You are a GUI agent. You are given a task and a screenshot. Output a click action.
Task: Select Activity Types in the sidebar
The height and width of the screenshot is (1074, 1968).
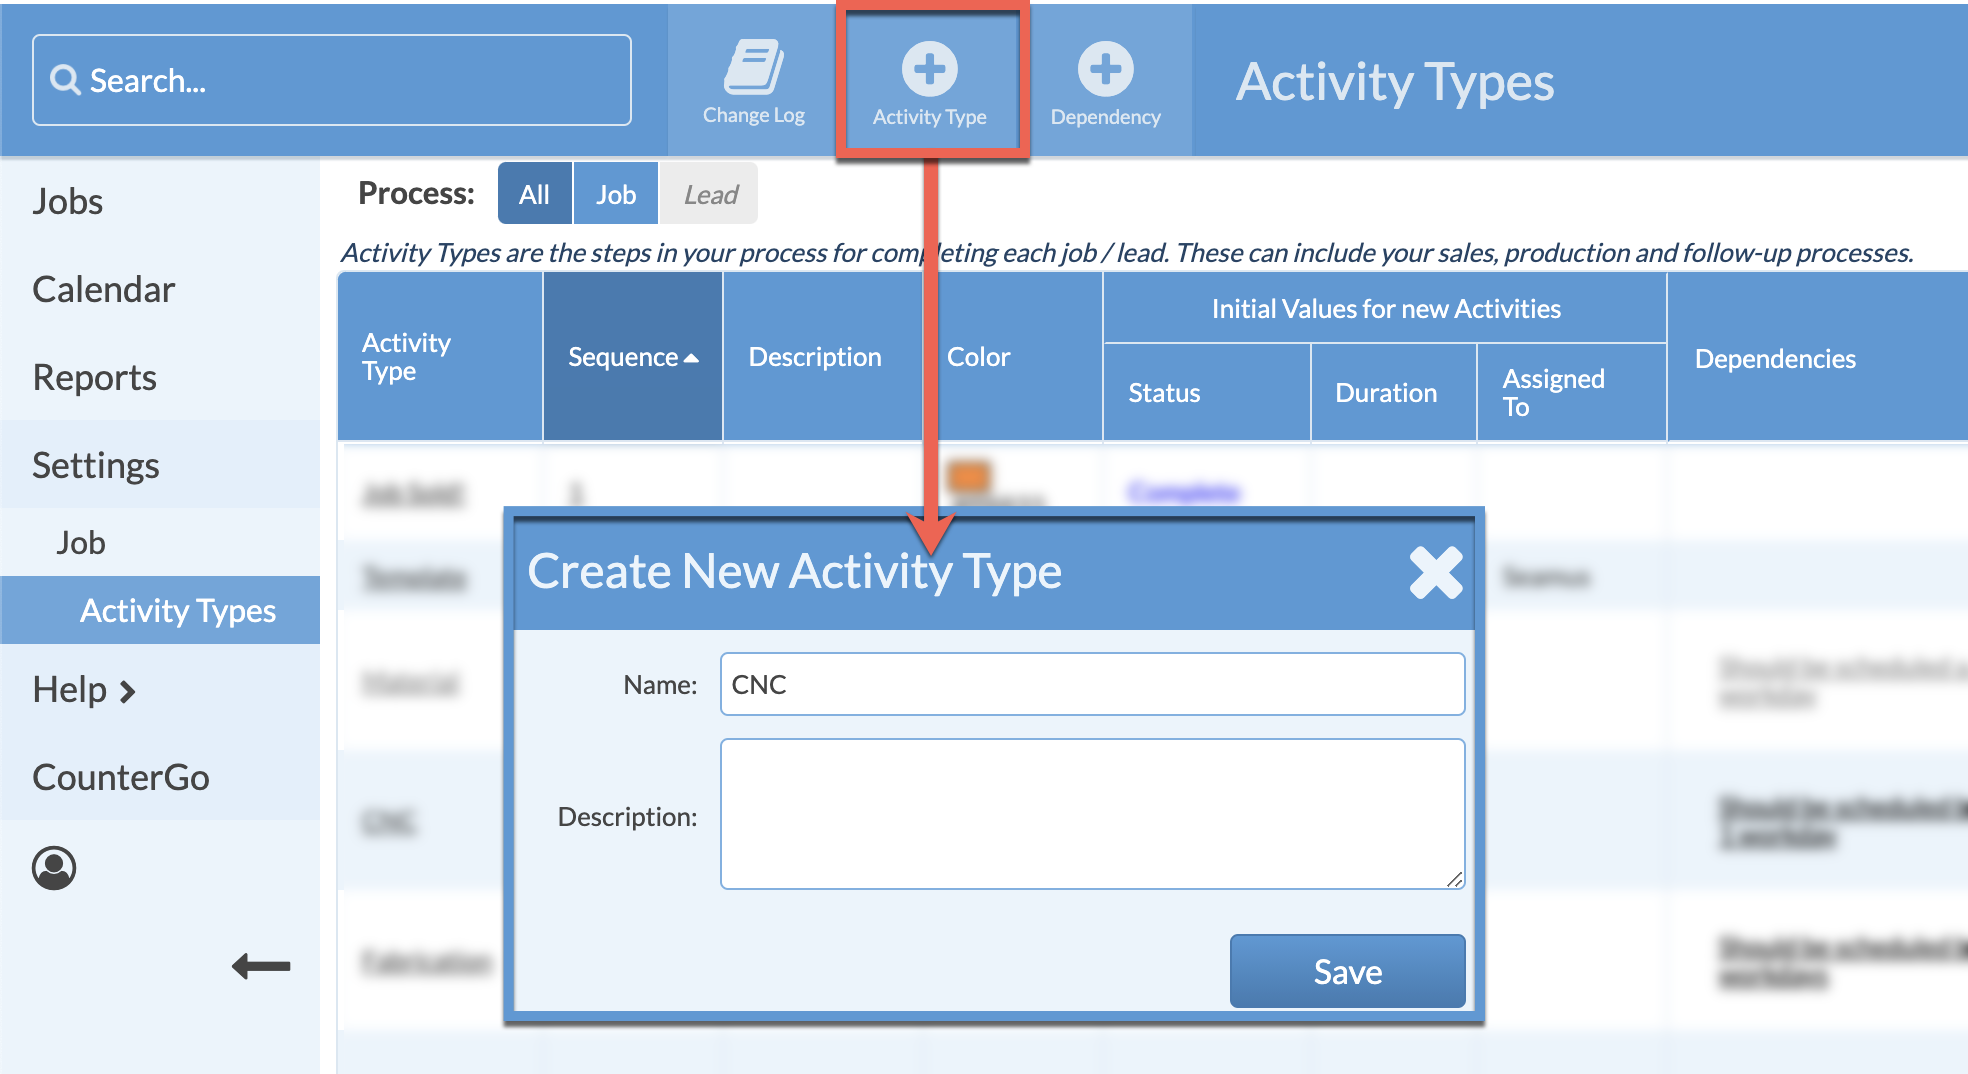(178, 610)
